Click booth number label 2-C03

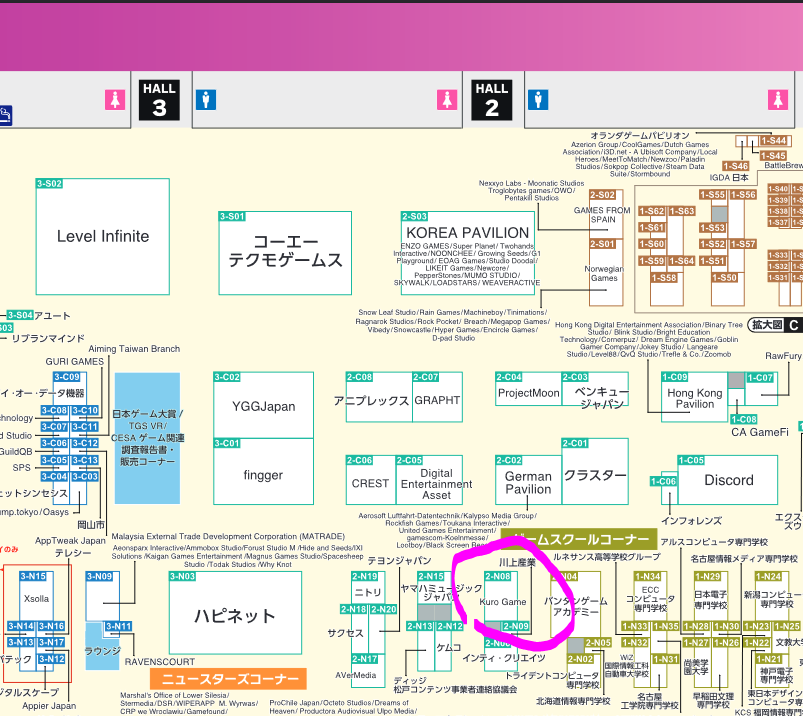575,377
